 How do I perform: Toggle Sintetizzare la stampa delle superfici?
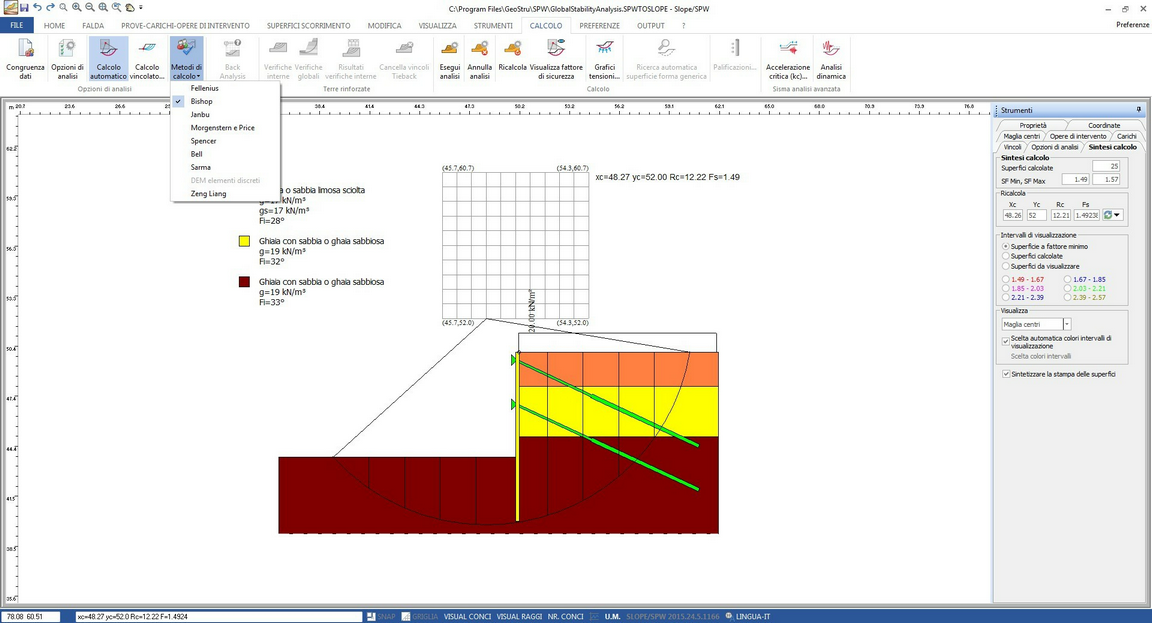coord(1006,374)
